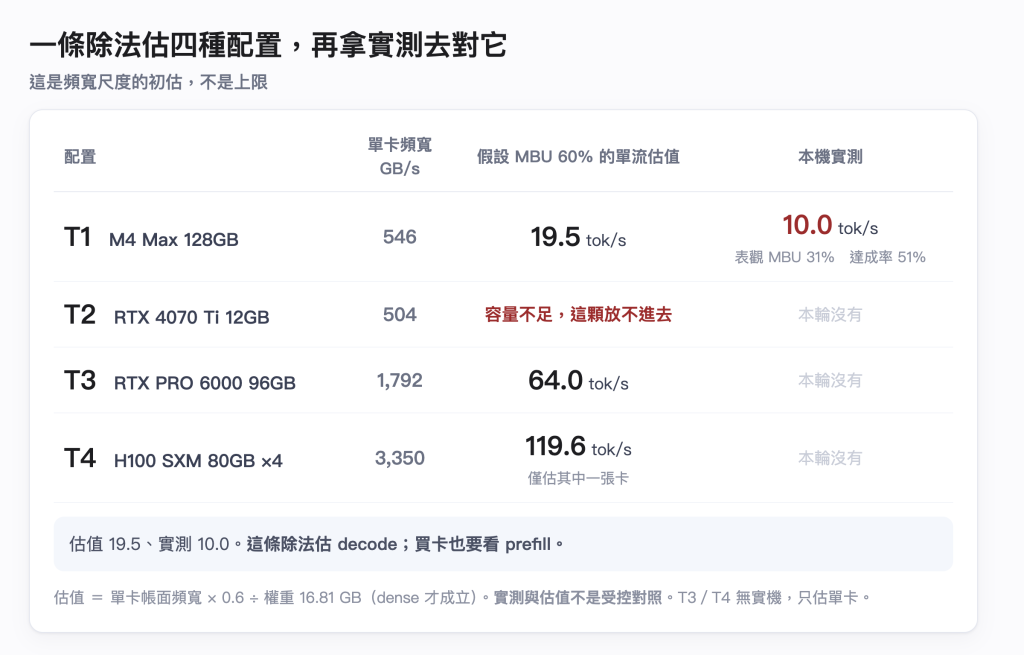The image size is (1024, 655).
Task: Click the 19.5 tok/s estimate
Action: [x=578, y=237]
